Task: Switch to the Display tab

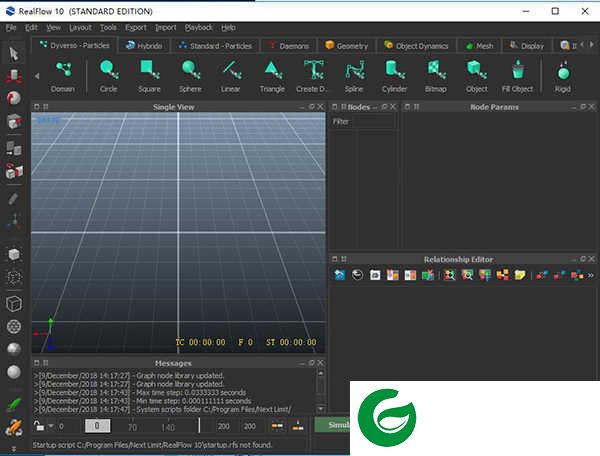Action: (x=527, y=46)
